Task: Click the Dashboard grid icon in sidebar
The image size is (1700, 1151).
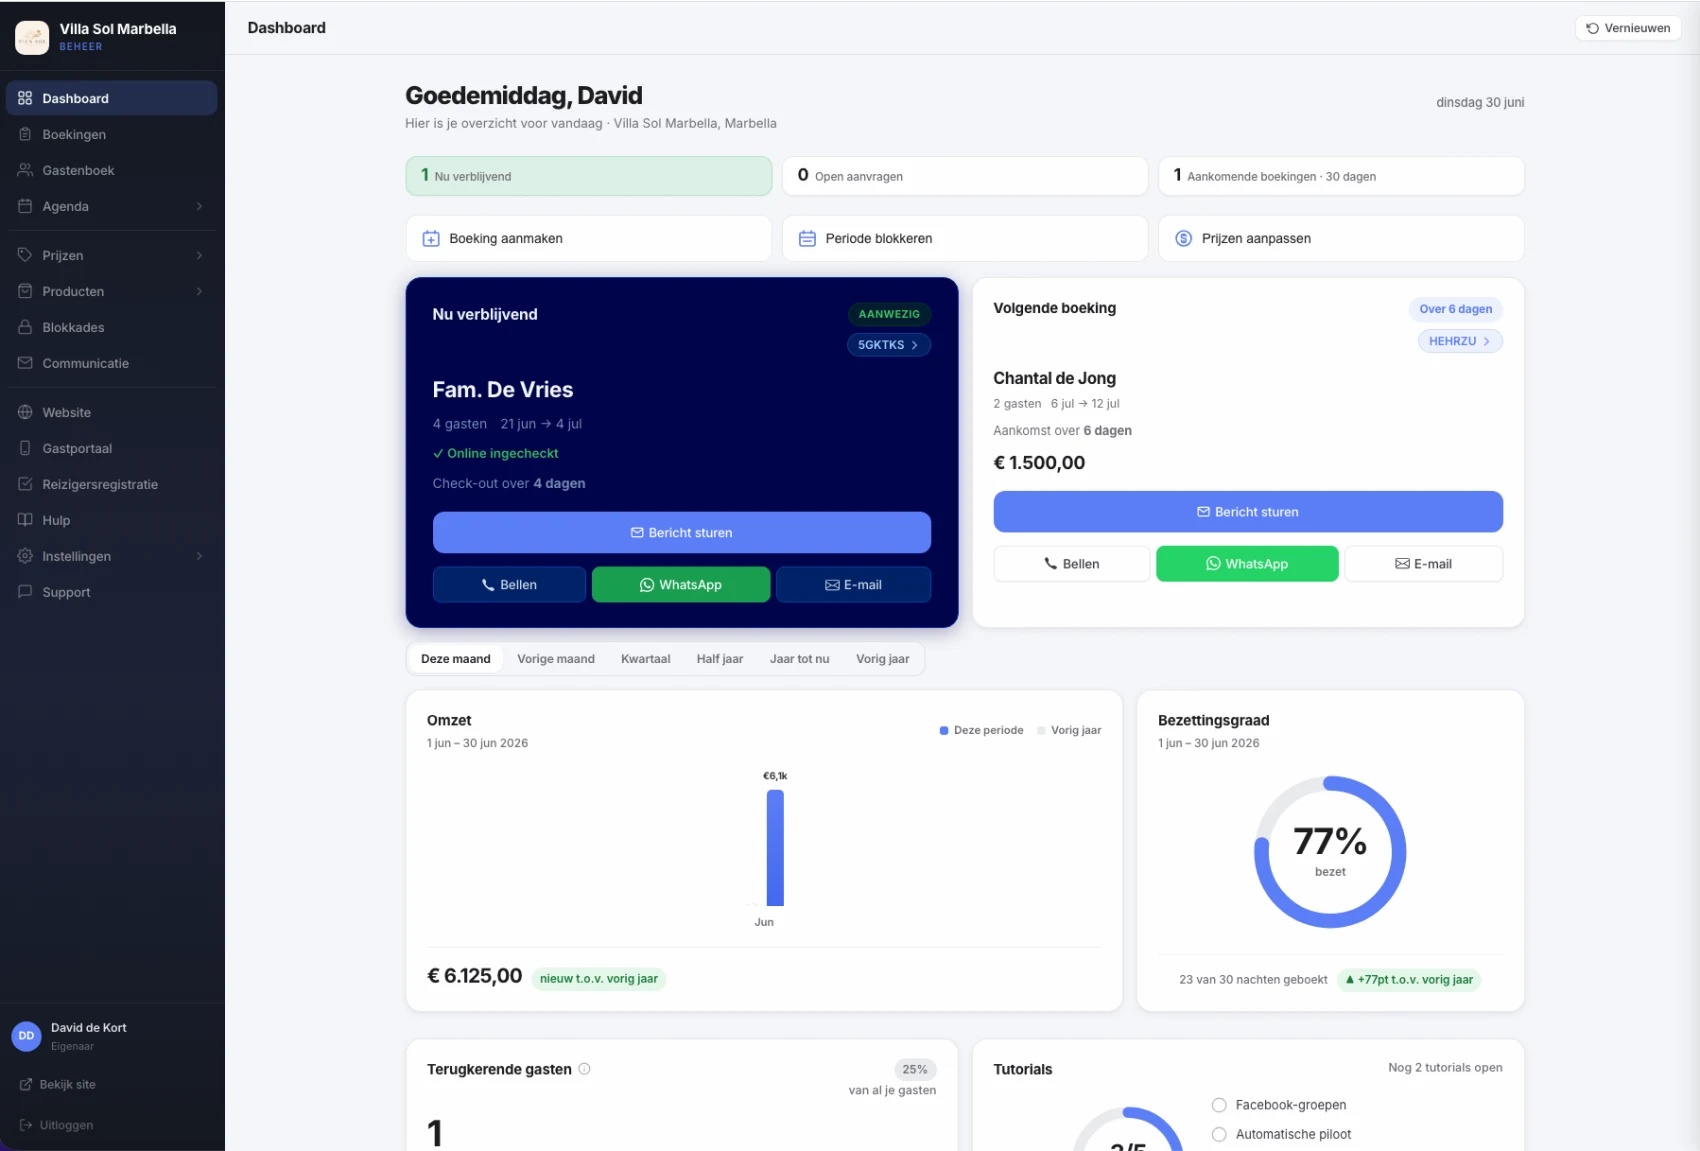Action: point(25,98)
